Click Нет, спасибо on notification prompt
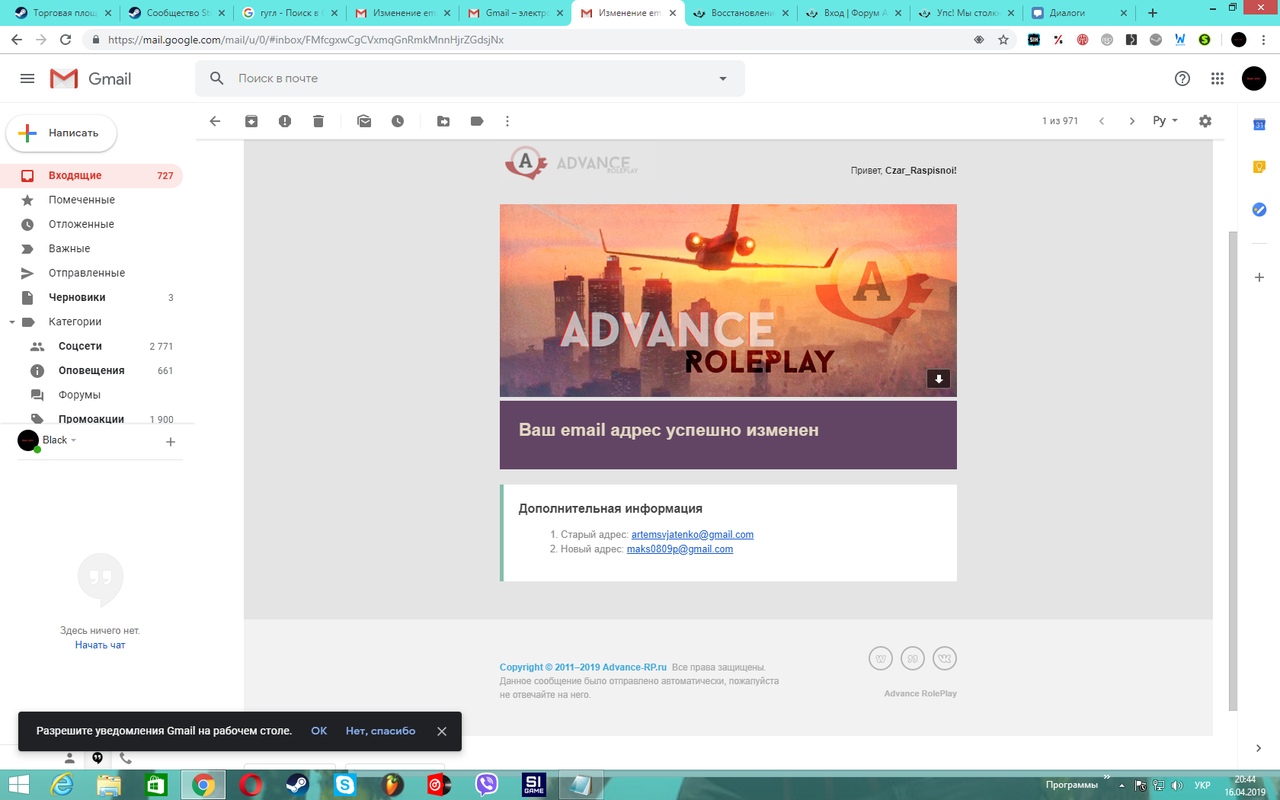Screen dimensions: 1280x800 [380, 731]
